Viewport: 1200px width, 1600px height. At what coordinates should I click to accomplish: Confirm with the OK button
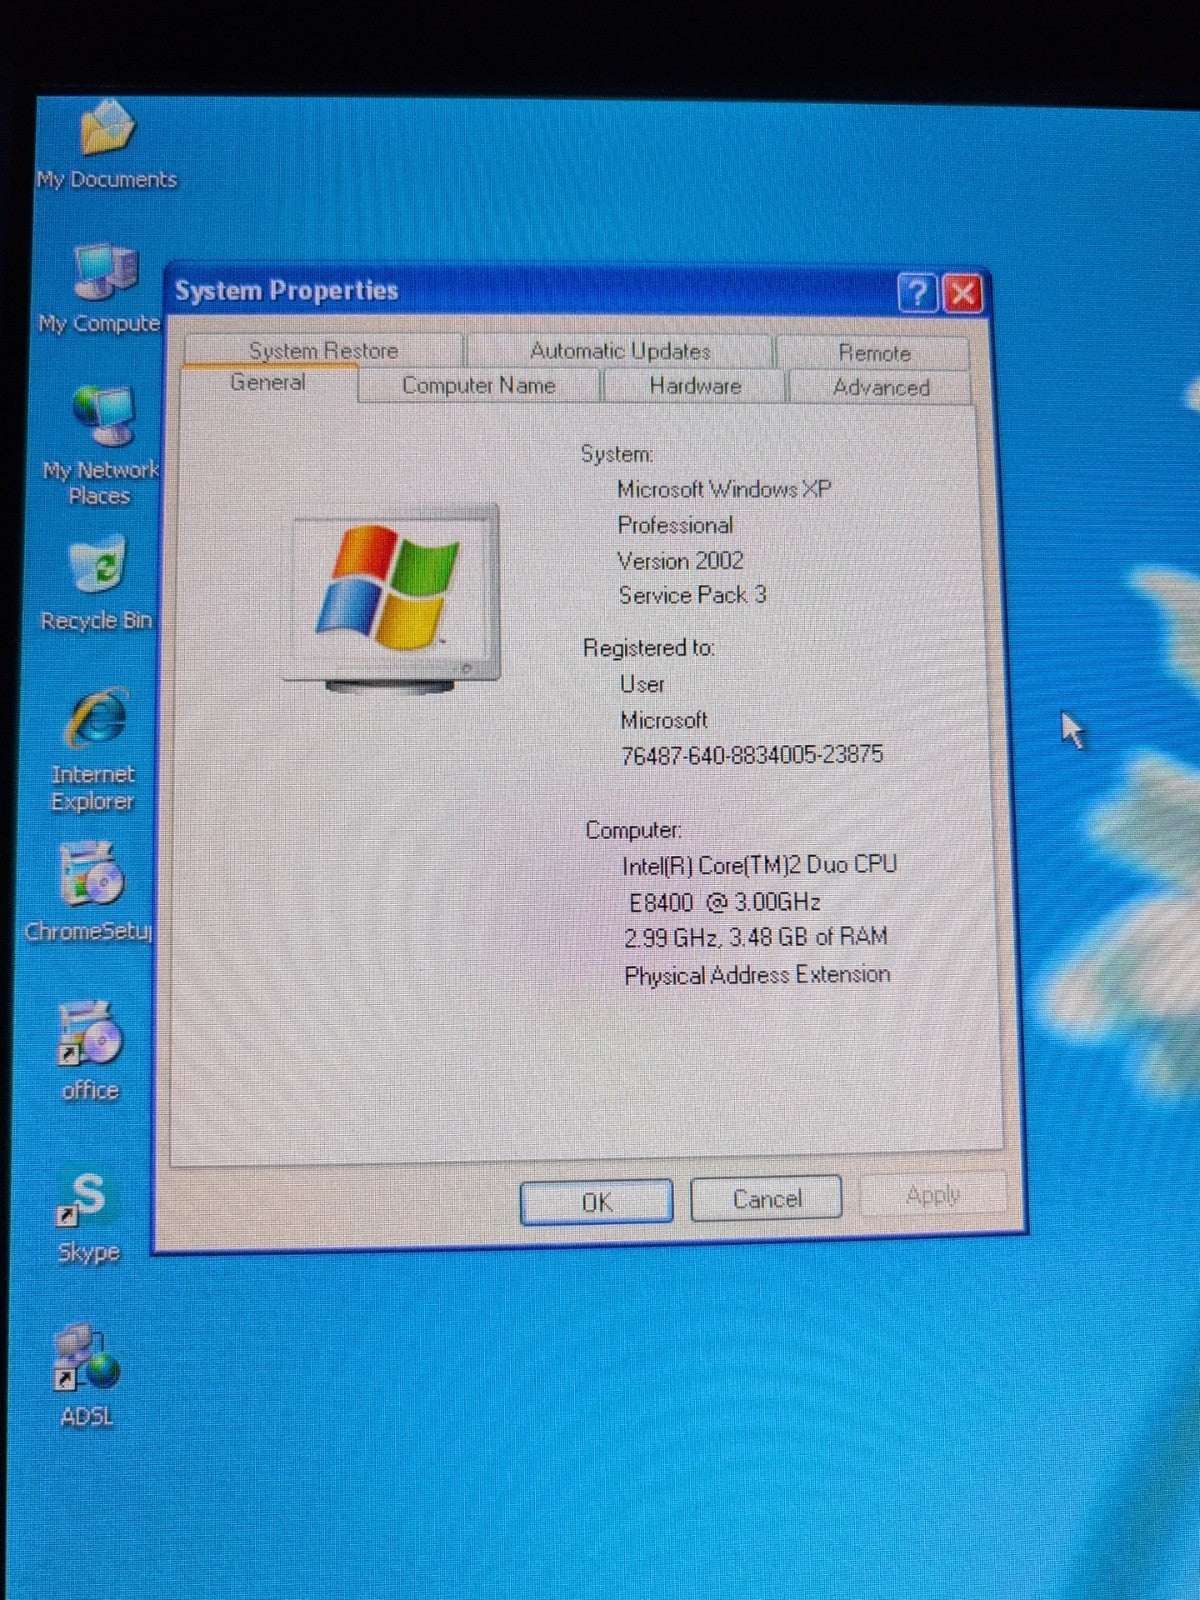(x=596, y=1201)
